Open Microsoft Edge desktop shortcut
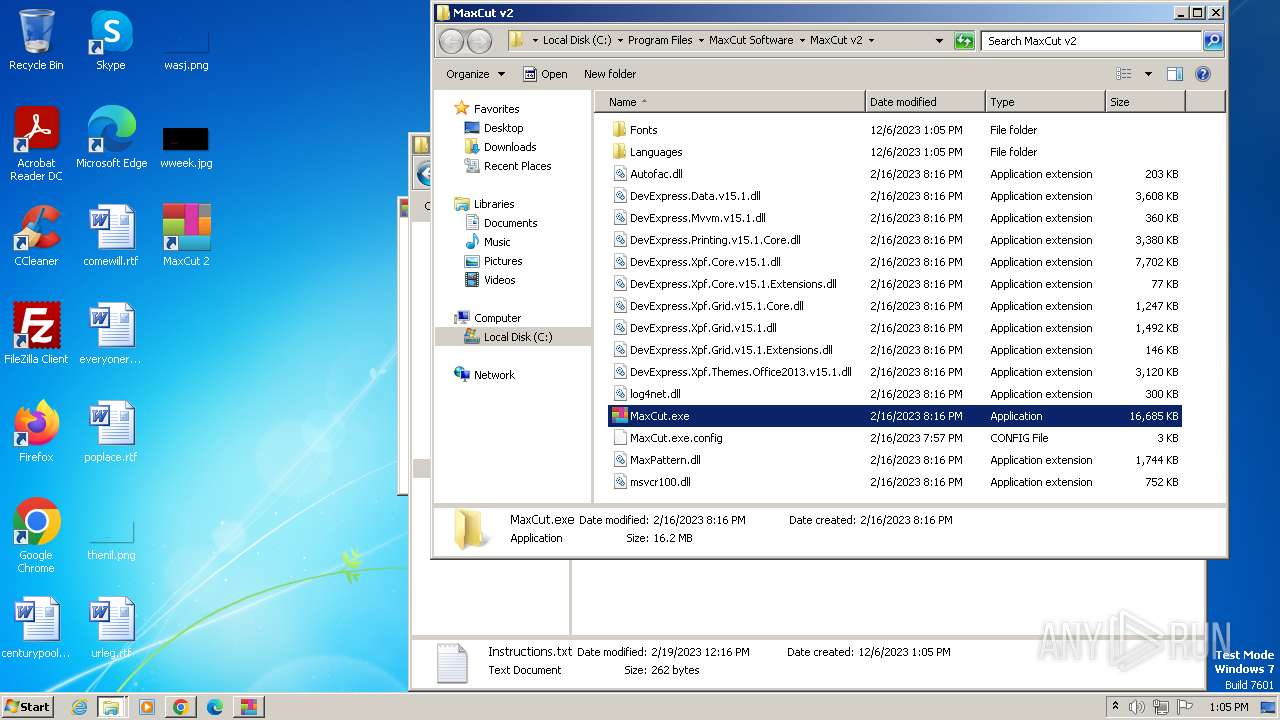 (111, 138)
